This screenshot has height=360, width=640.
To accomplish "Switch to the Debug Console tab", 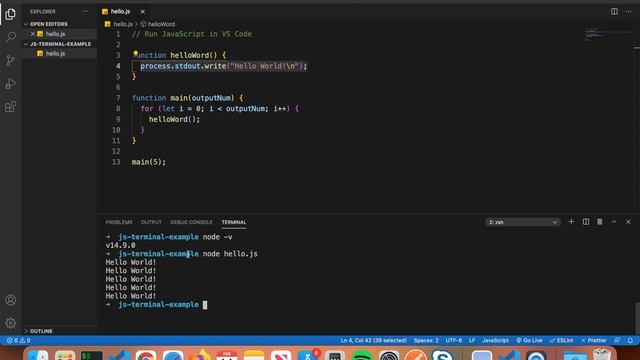I will point(191,222).
